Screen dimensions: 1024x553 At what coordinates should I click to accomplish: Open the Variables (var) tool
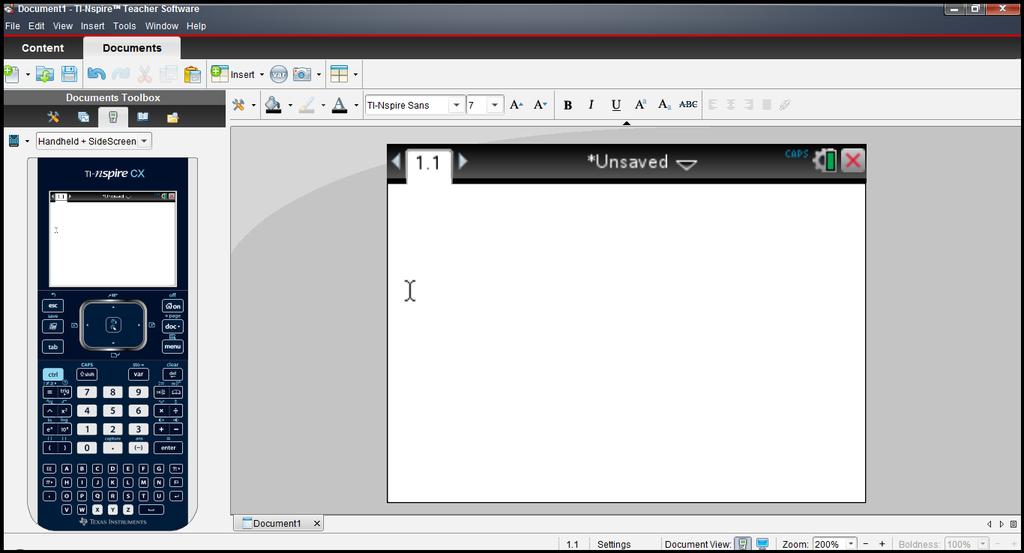coord(279,74)
